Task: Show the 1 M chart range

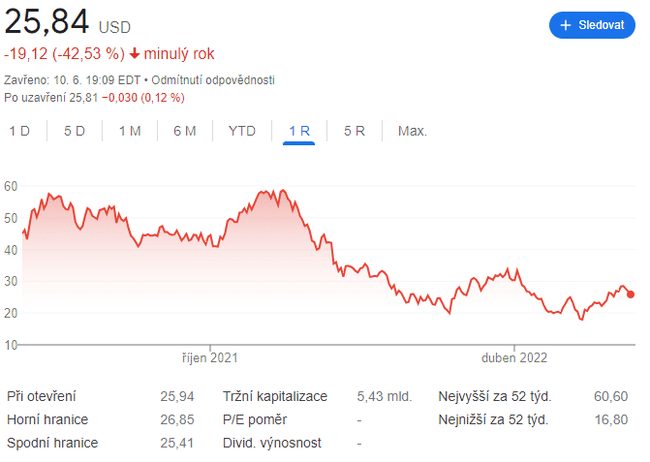Action: pyautogui.click(x=129, y=131)
